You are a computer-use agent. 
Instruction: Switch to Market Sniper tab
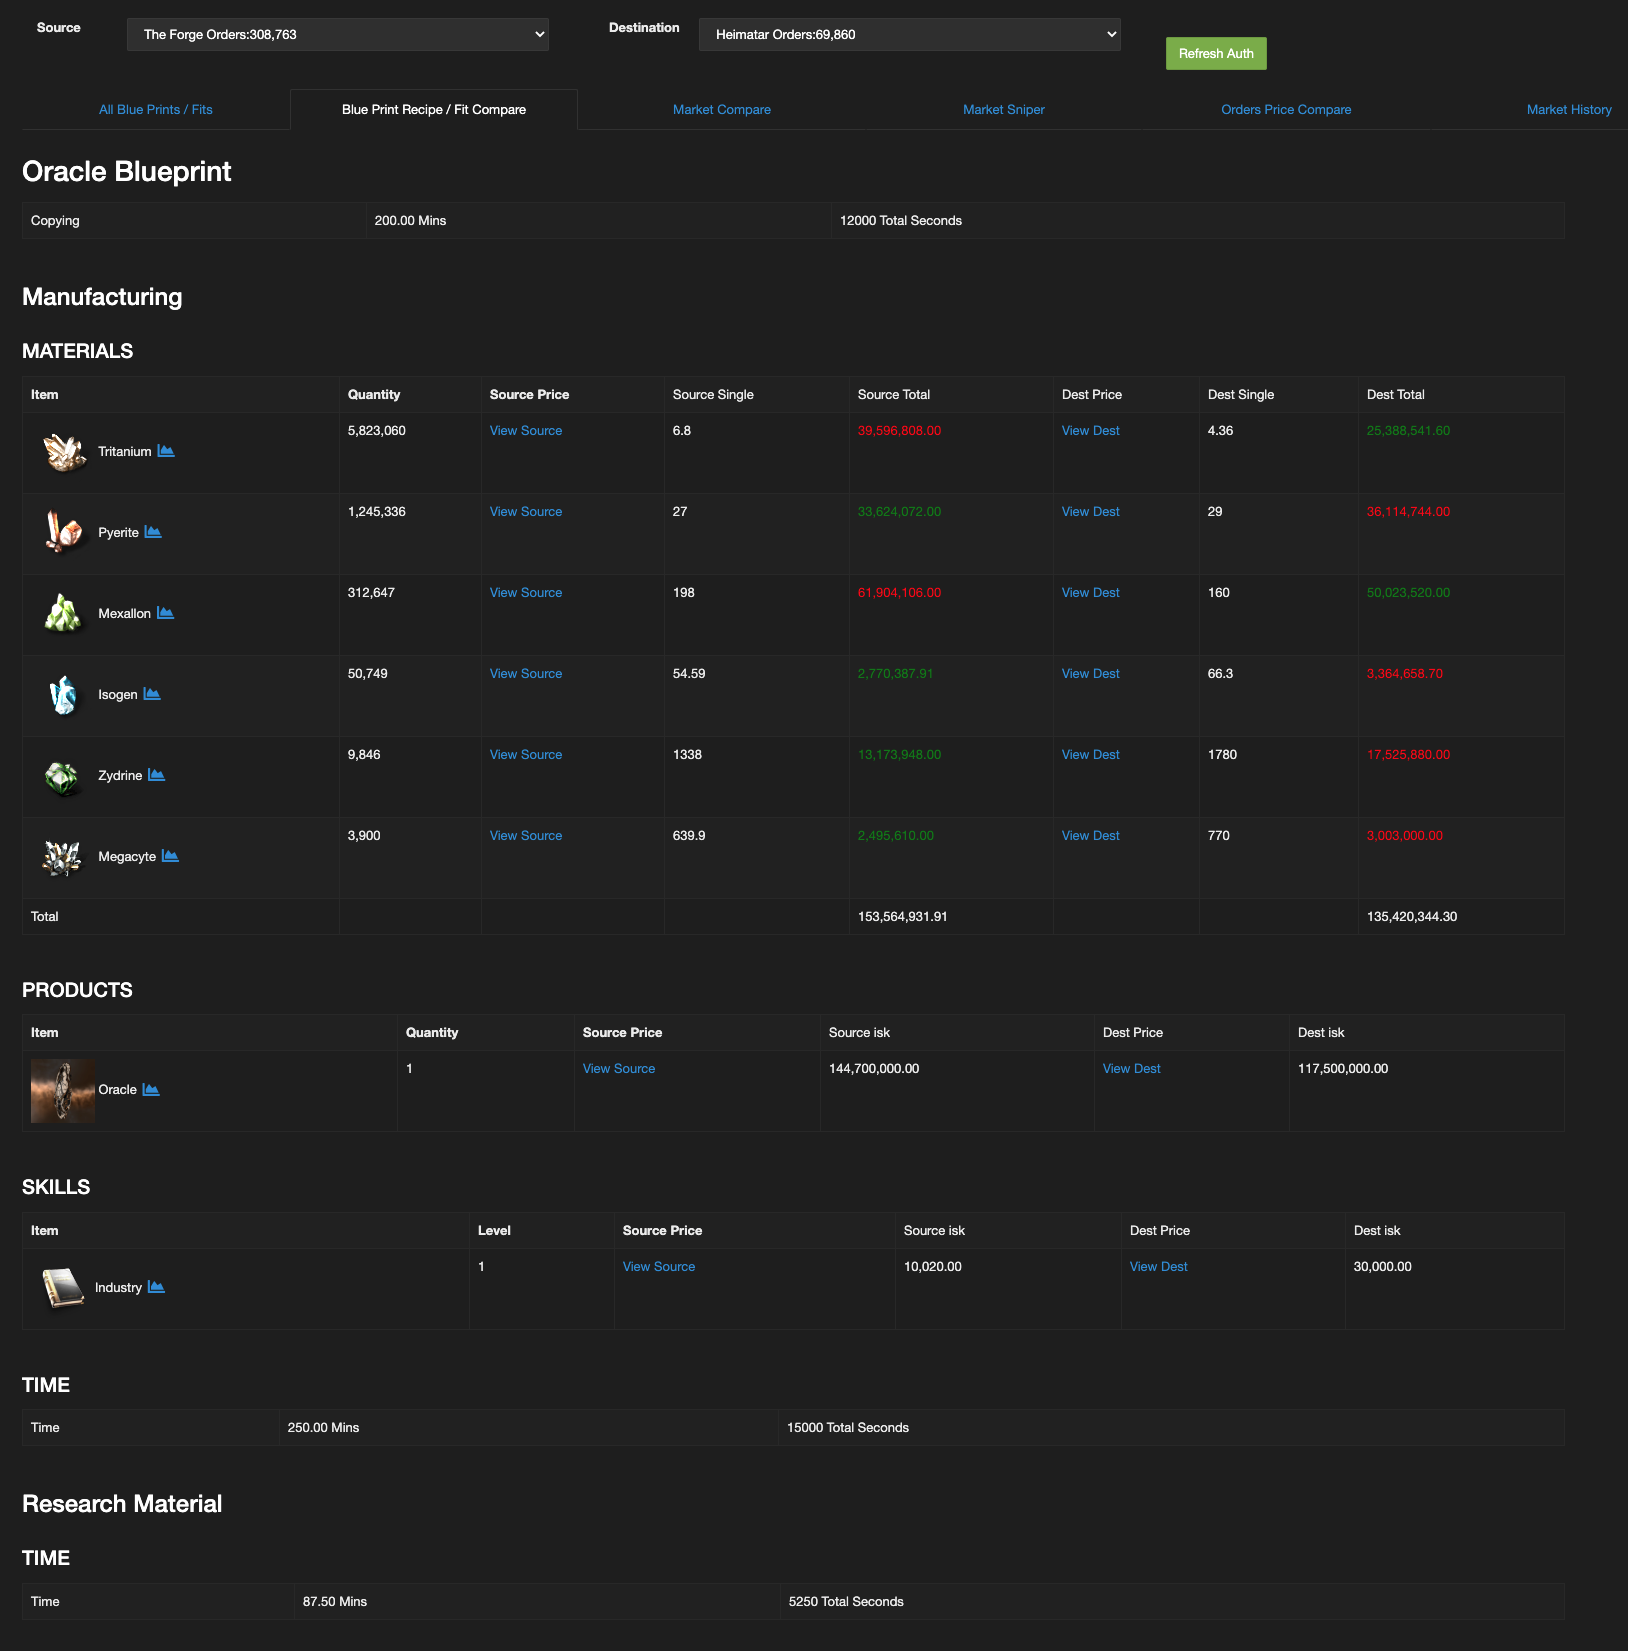click(1004, 110)
